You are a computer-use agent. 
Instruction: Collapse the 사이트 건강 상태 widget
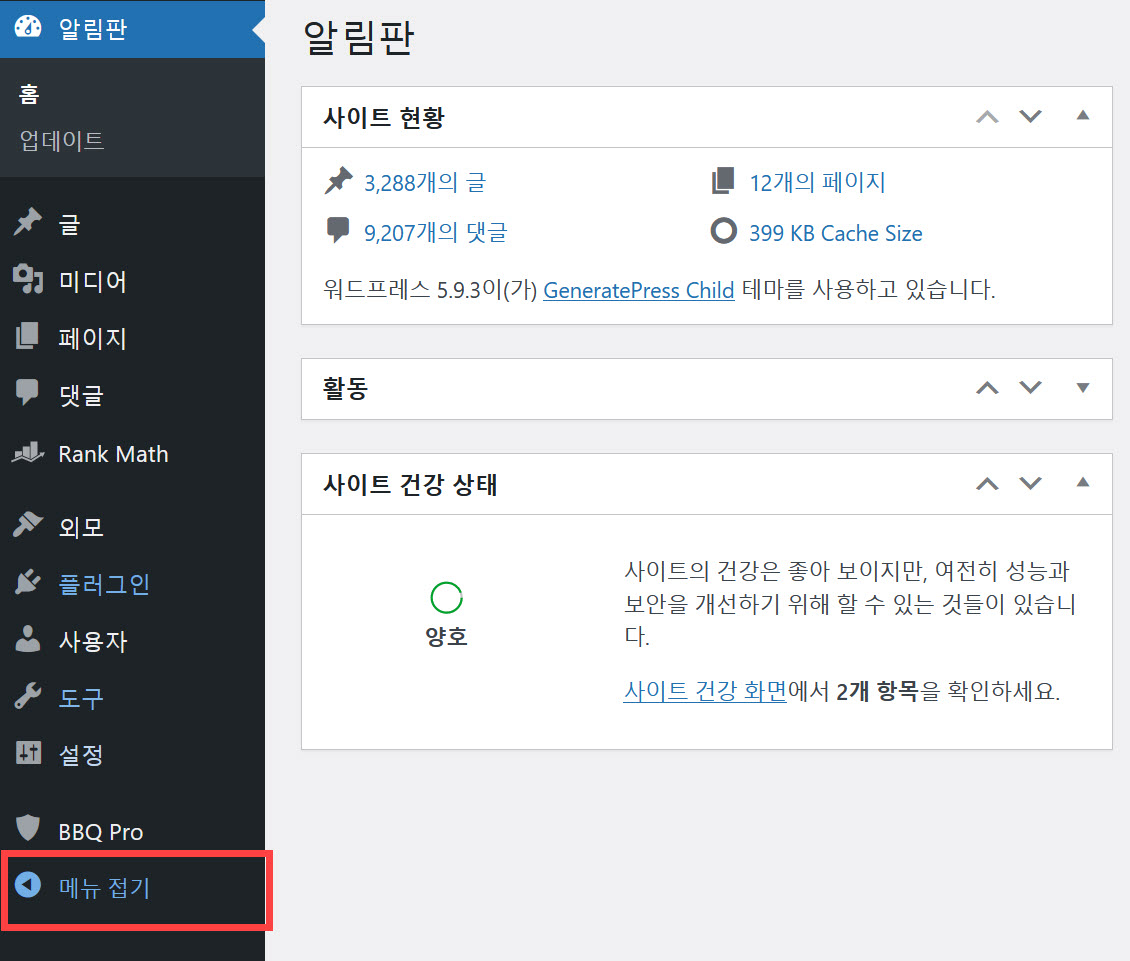1083,483
